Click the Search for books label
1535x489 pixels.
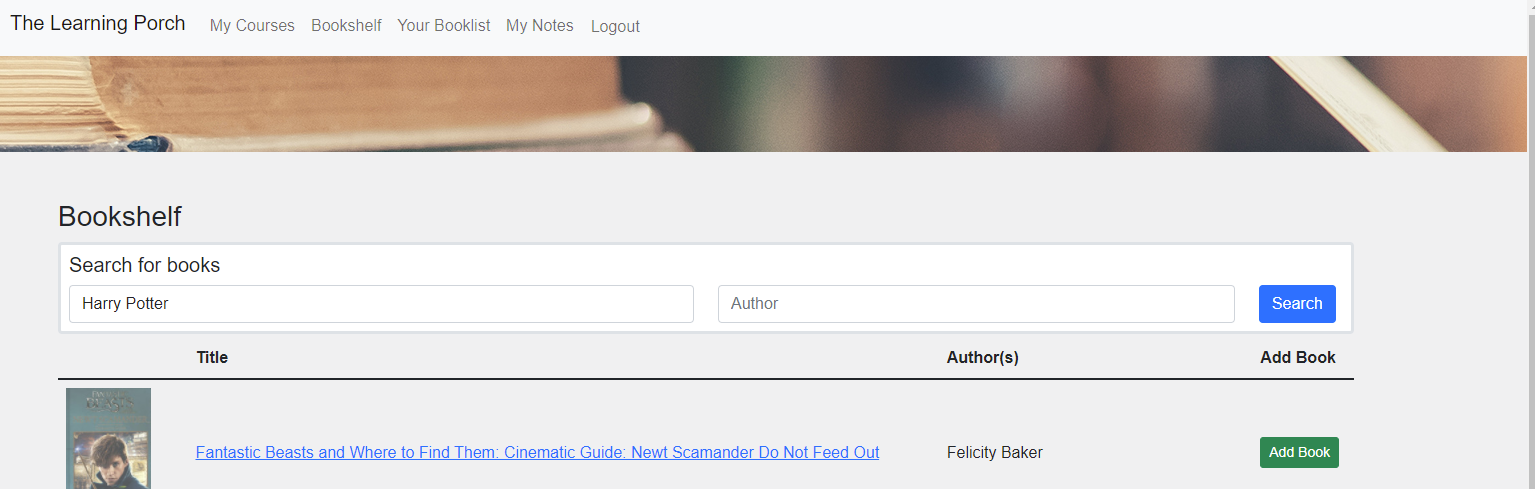(144, 266)
